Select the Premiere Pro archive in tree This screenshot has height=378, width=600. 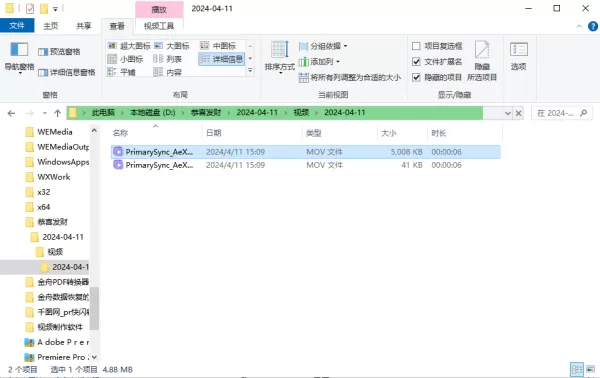click(57, 357)
